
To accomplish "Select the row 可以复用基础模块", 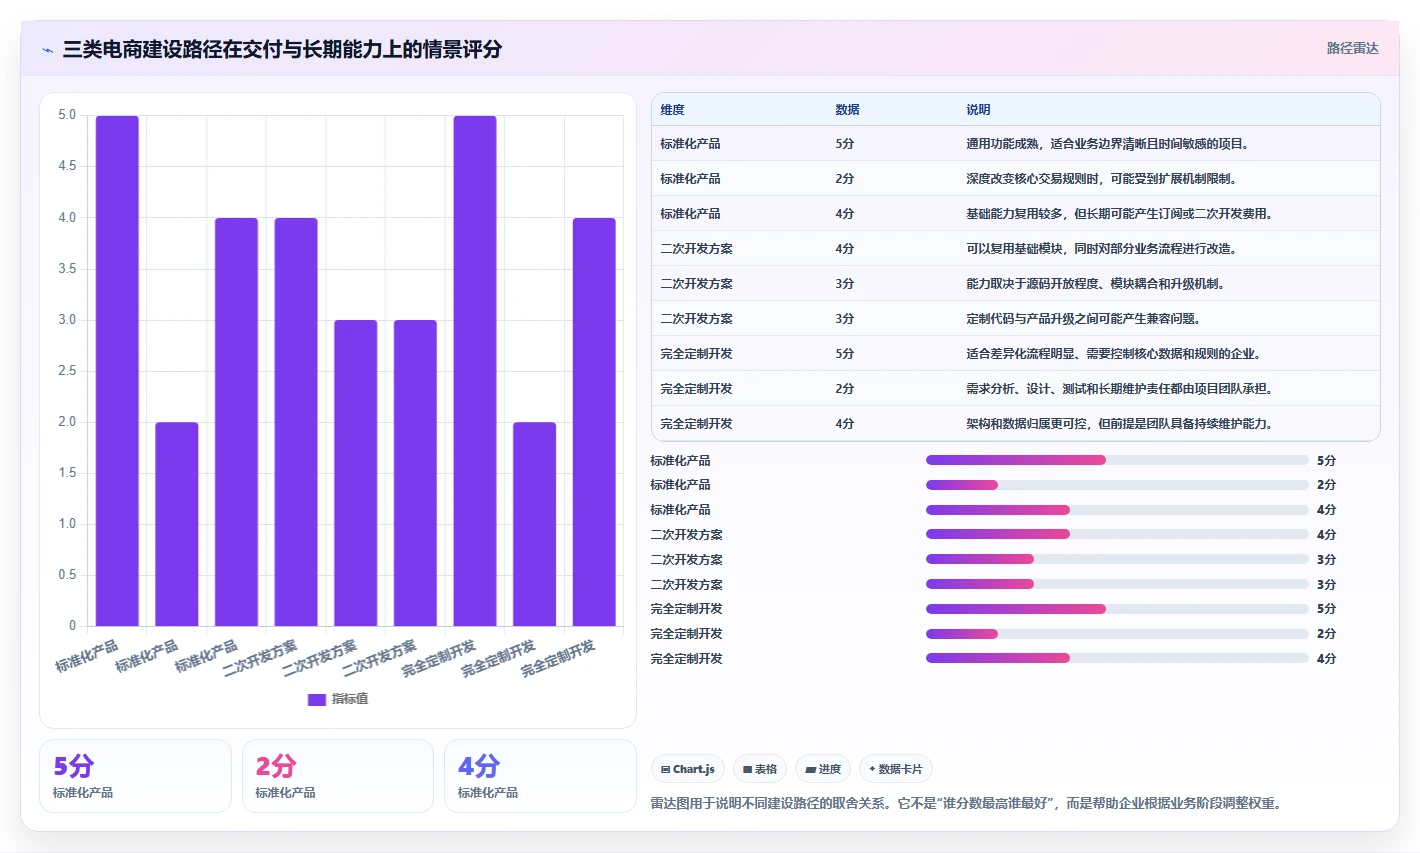I will coord(1016,249).
